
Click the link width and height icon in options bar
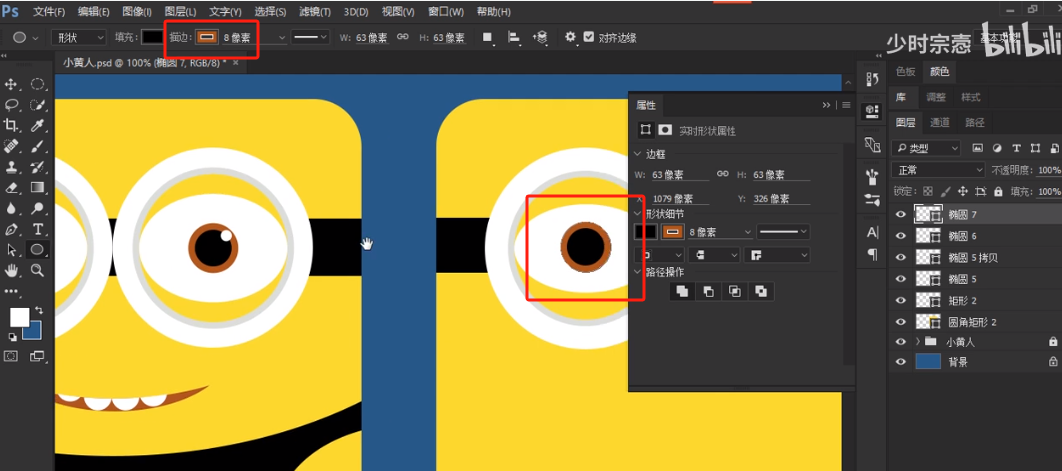(403, 37)
